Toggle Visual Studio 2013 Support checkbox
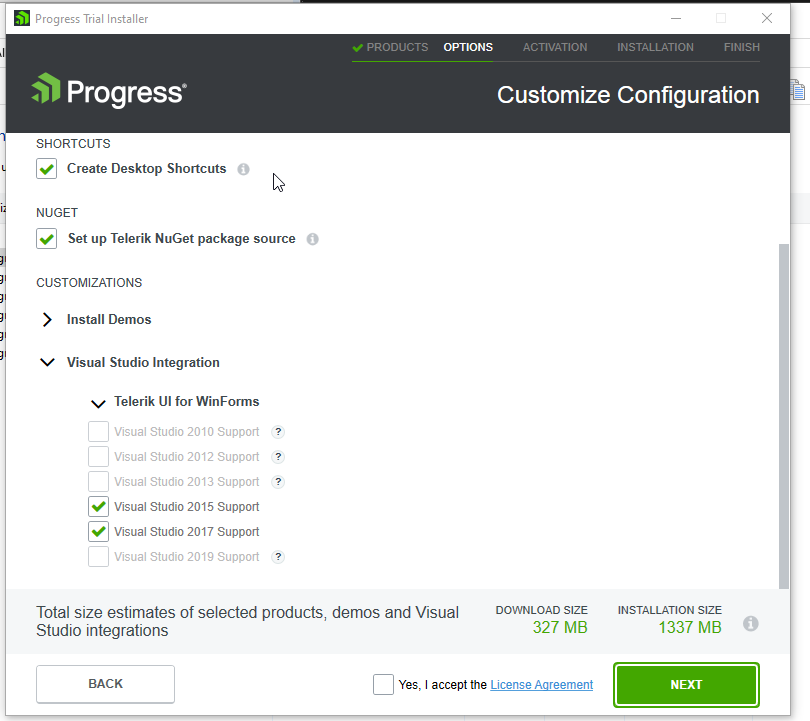The width and height of the screenshot is (810, 721). point(98,481)
